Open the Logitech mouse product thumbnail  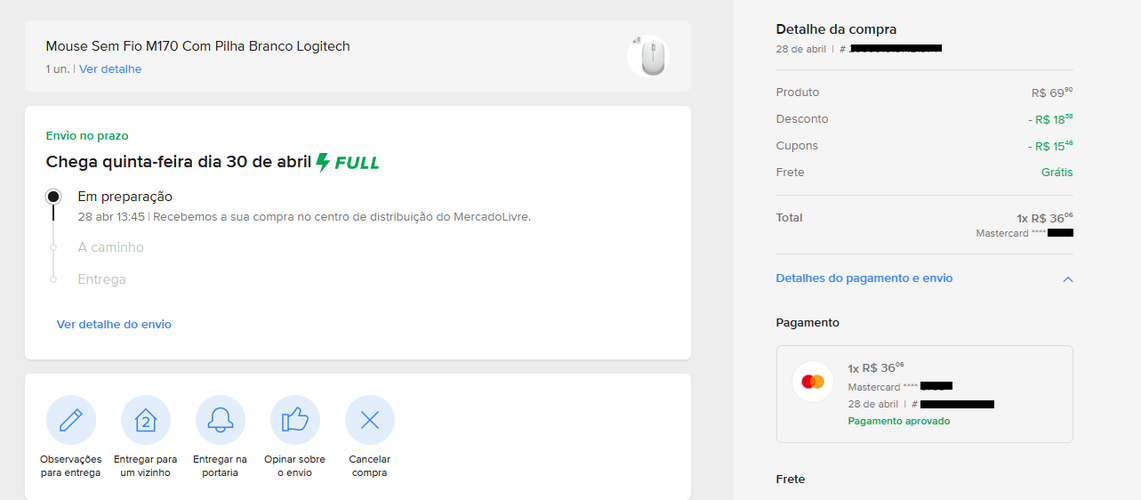[x=648, y=56]
